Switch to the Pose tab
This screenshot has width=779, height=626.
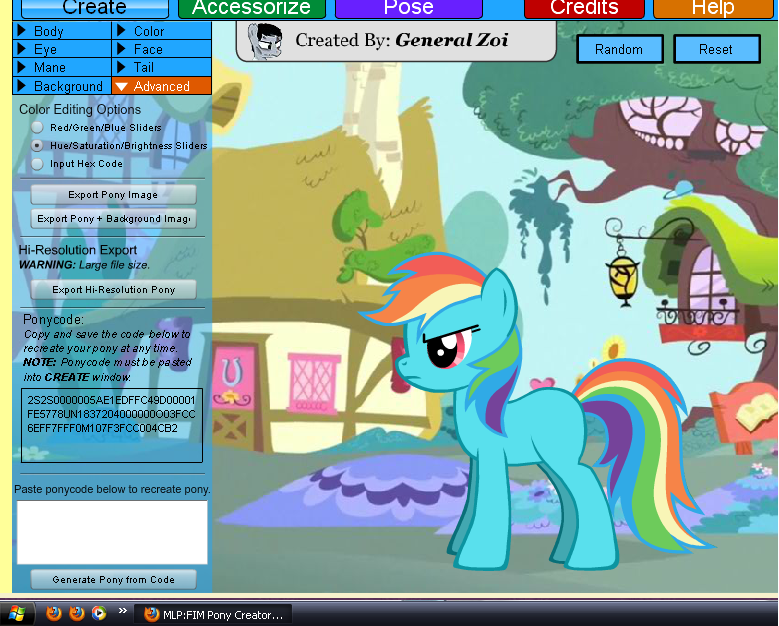click(x=408, y=8)
